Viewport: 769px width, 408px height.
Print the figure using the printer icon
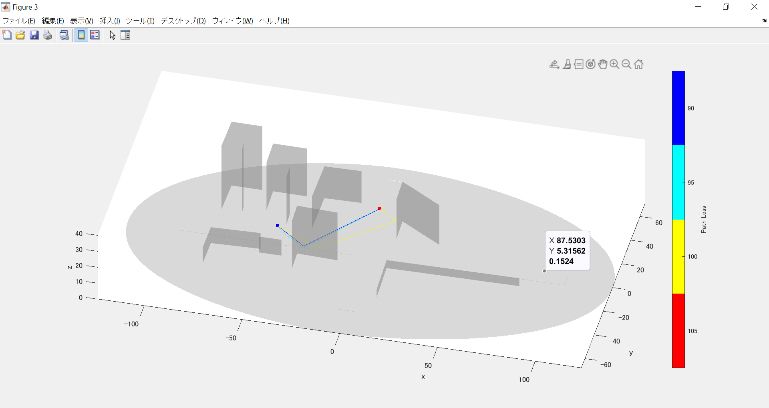click(x=47, y=35)
